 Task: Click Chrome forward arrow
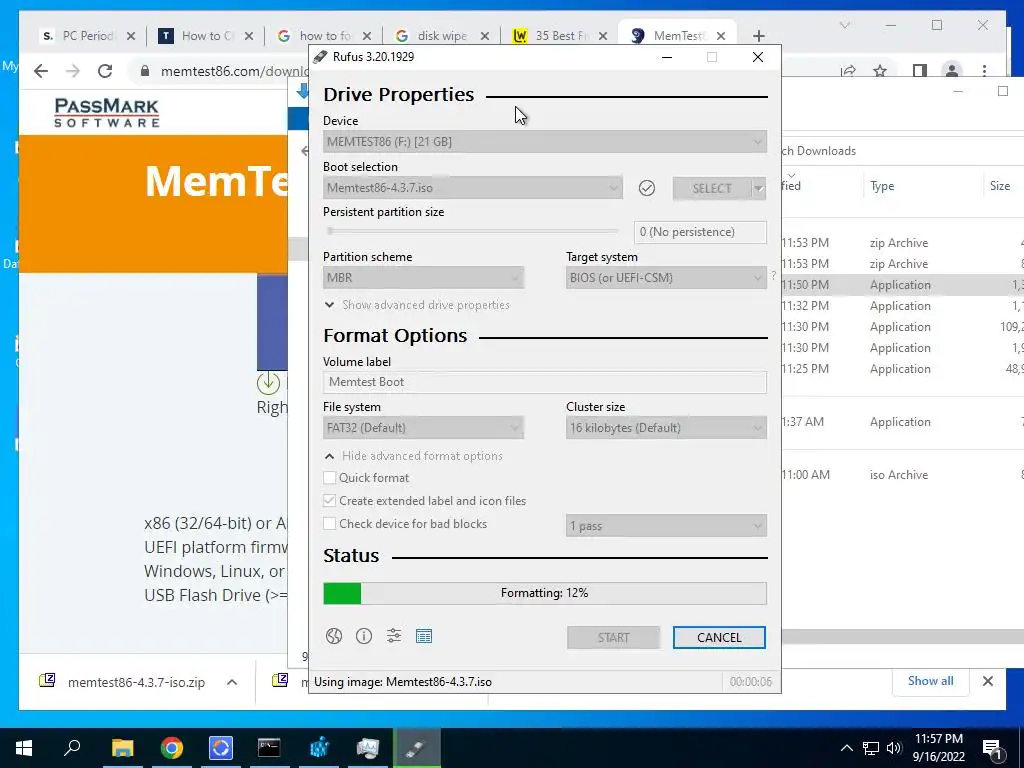(x=72, y=71)
